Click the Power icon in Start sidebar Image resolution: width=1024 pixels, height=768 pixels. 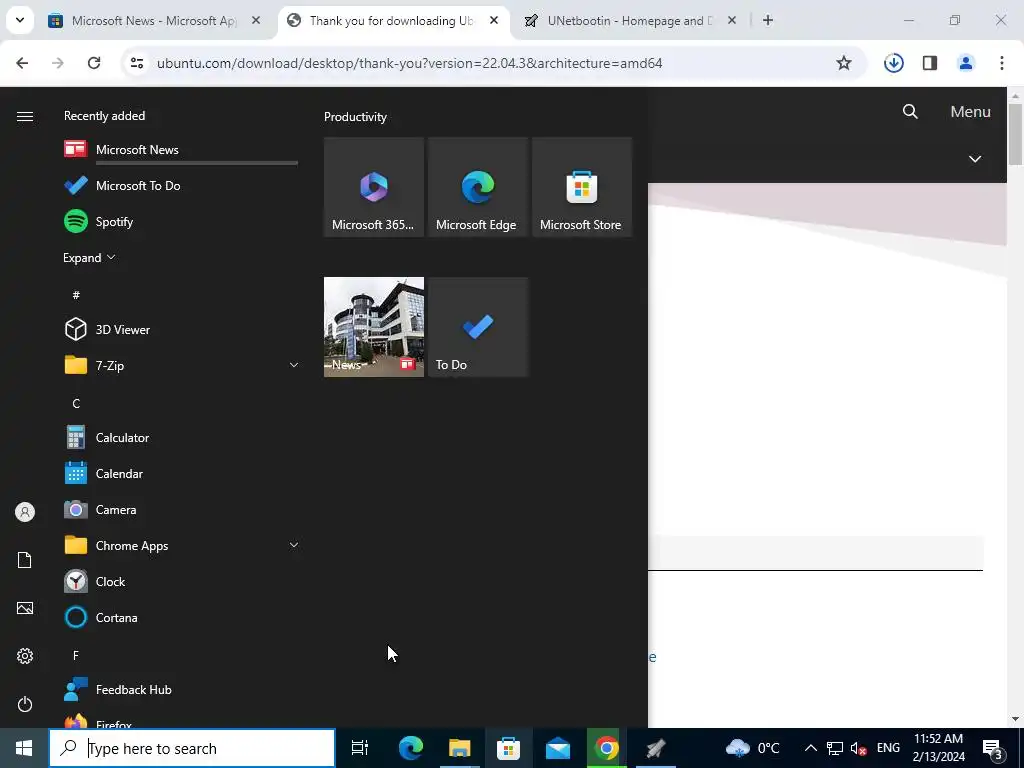(x=25, y=704)
